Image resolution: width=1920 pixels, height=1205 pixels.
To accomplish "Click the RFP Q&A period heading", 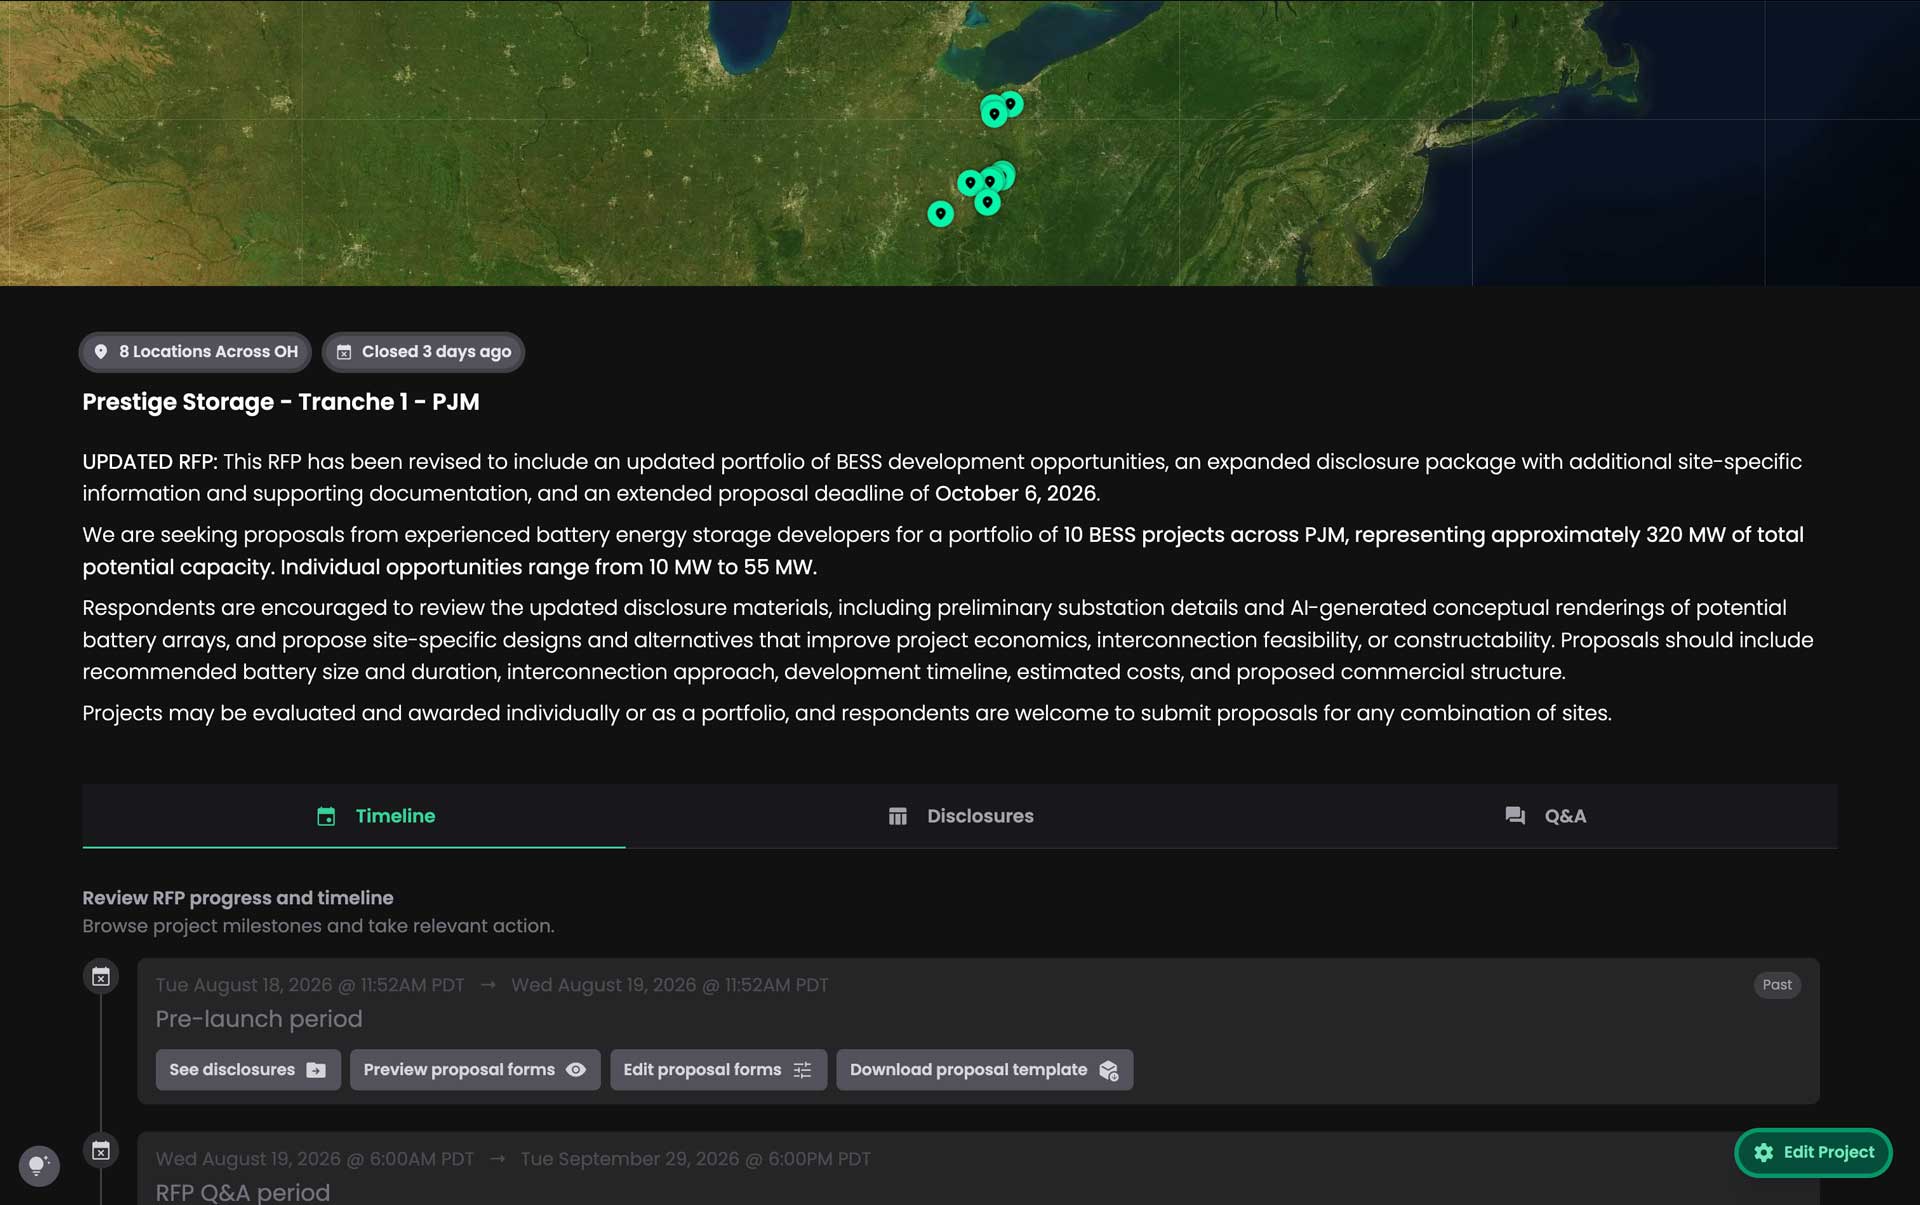I will (243, 1192).
